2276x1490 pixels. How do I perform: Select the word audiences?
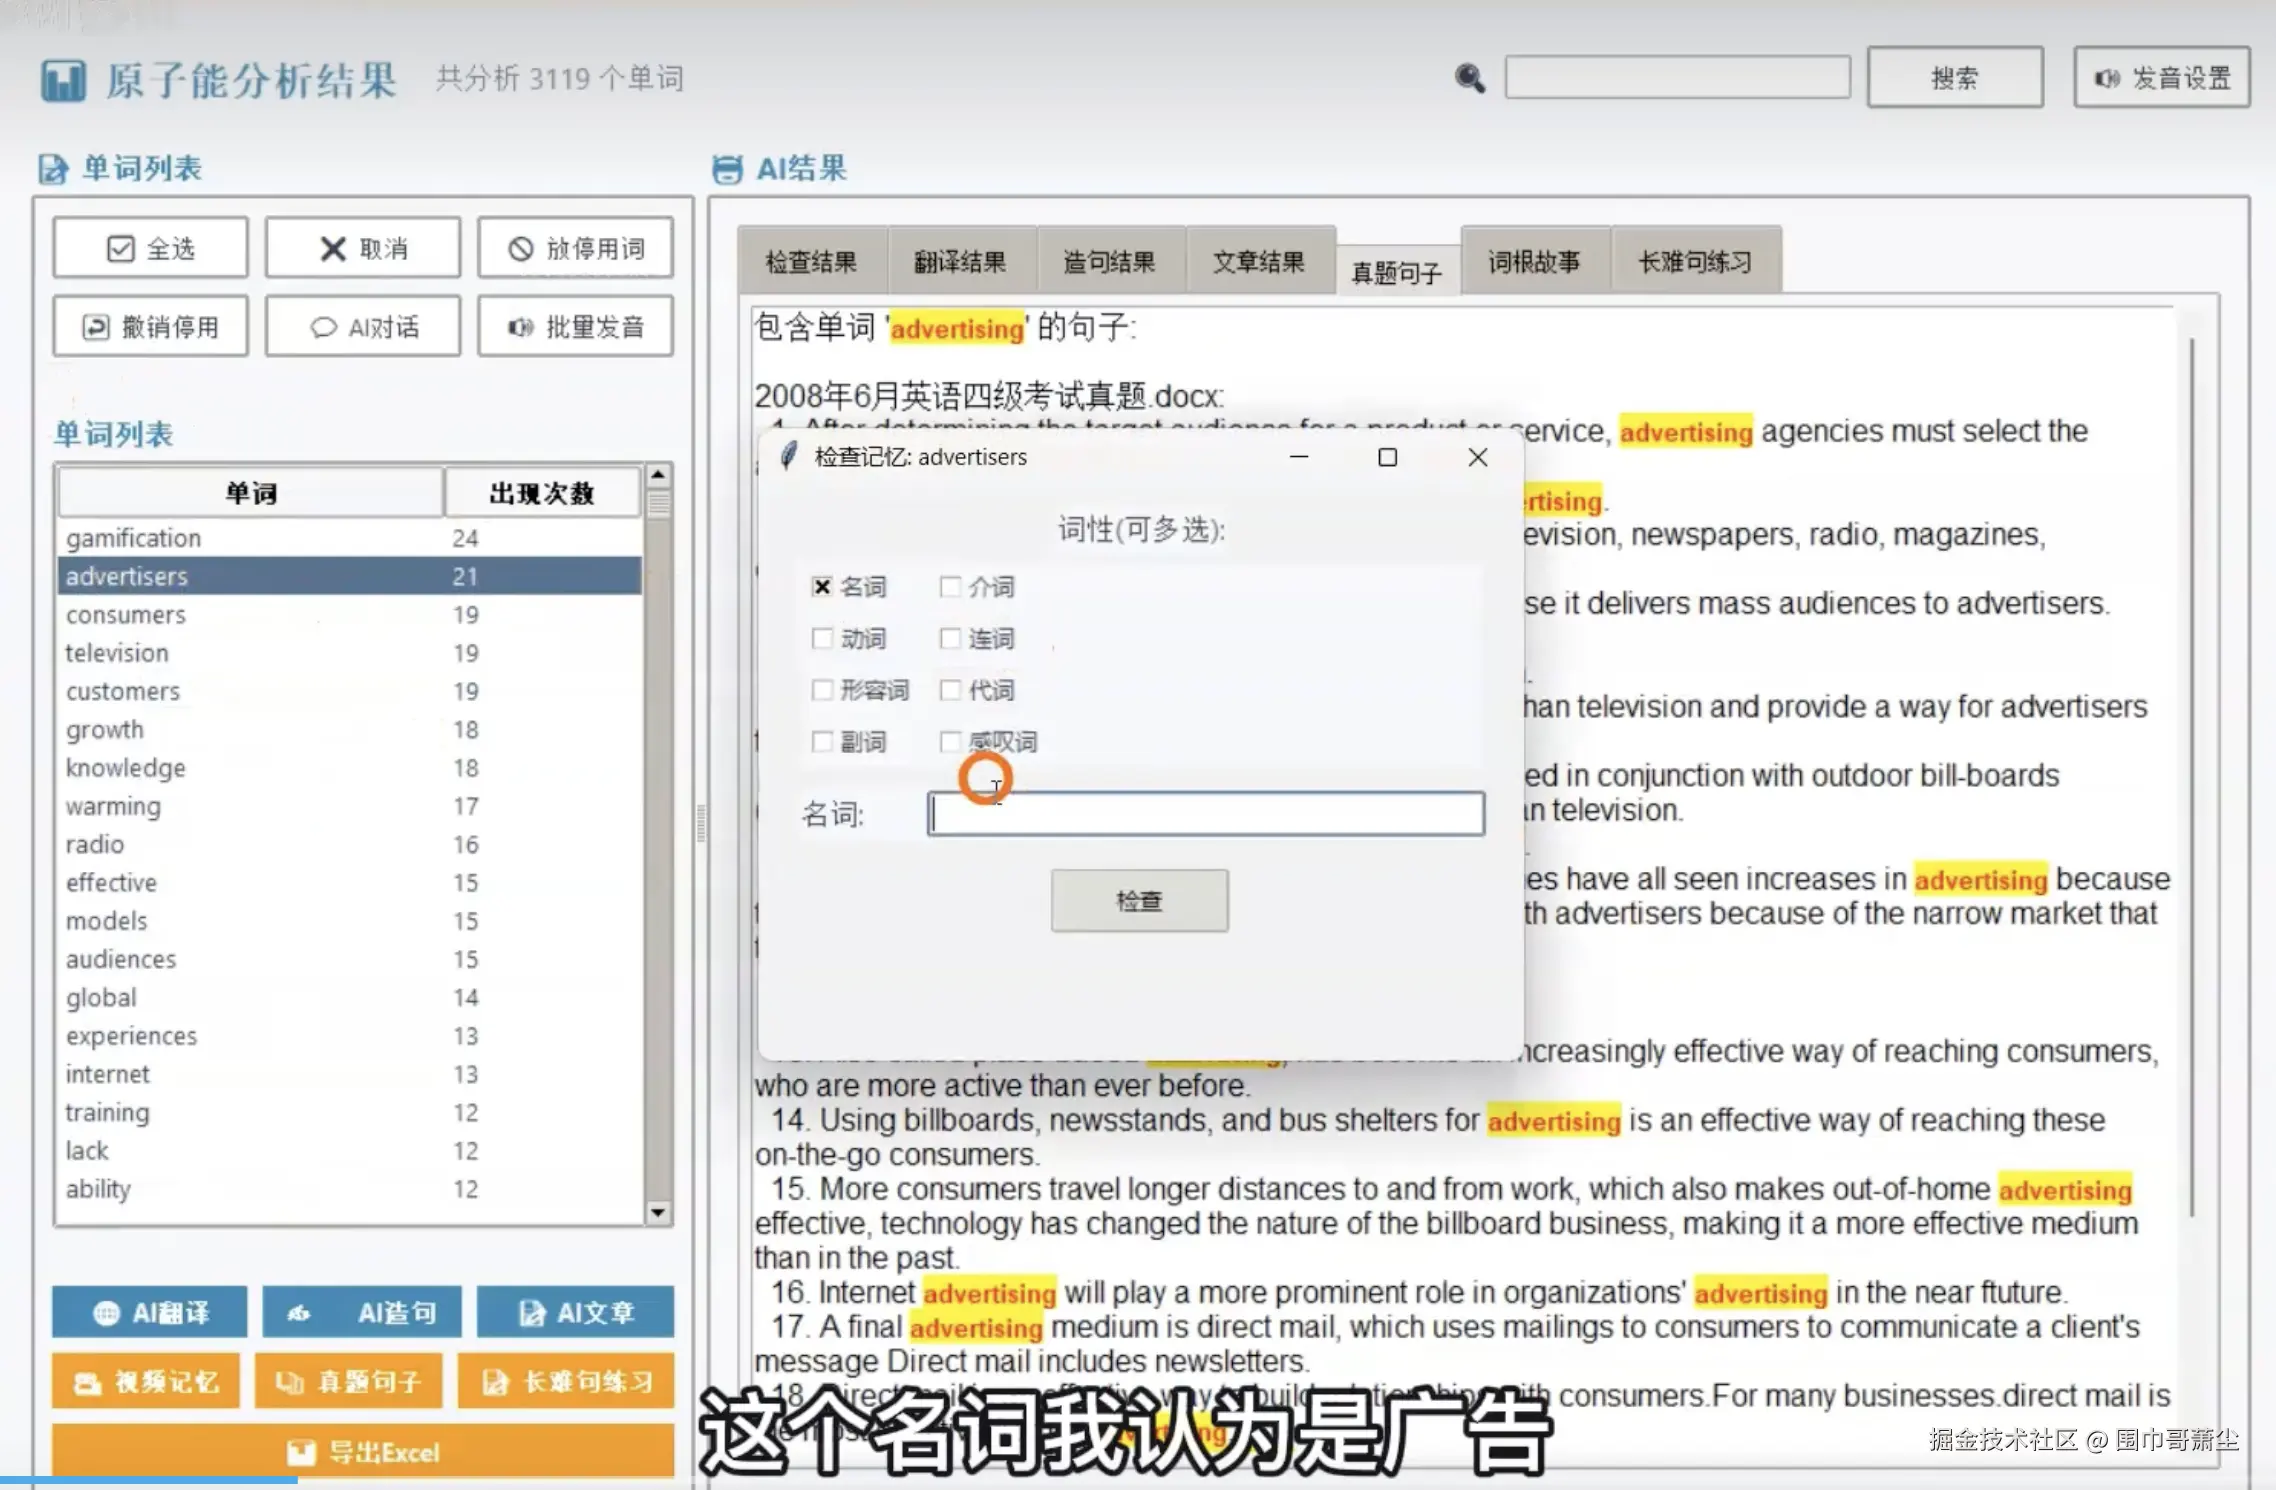tap(350, 959)
